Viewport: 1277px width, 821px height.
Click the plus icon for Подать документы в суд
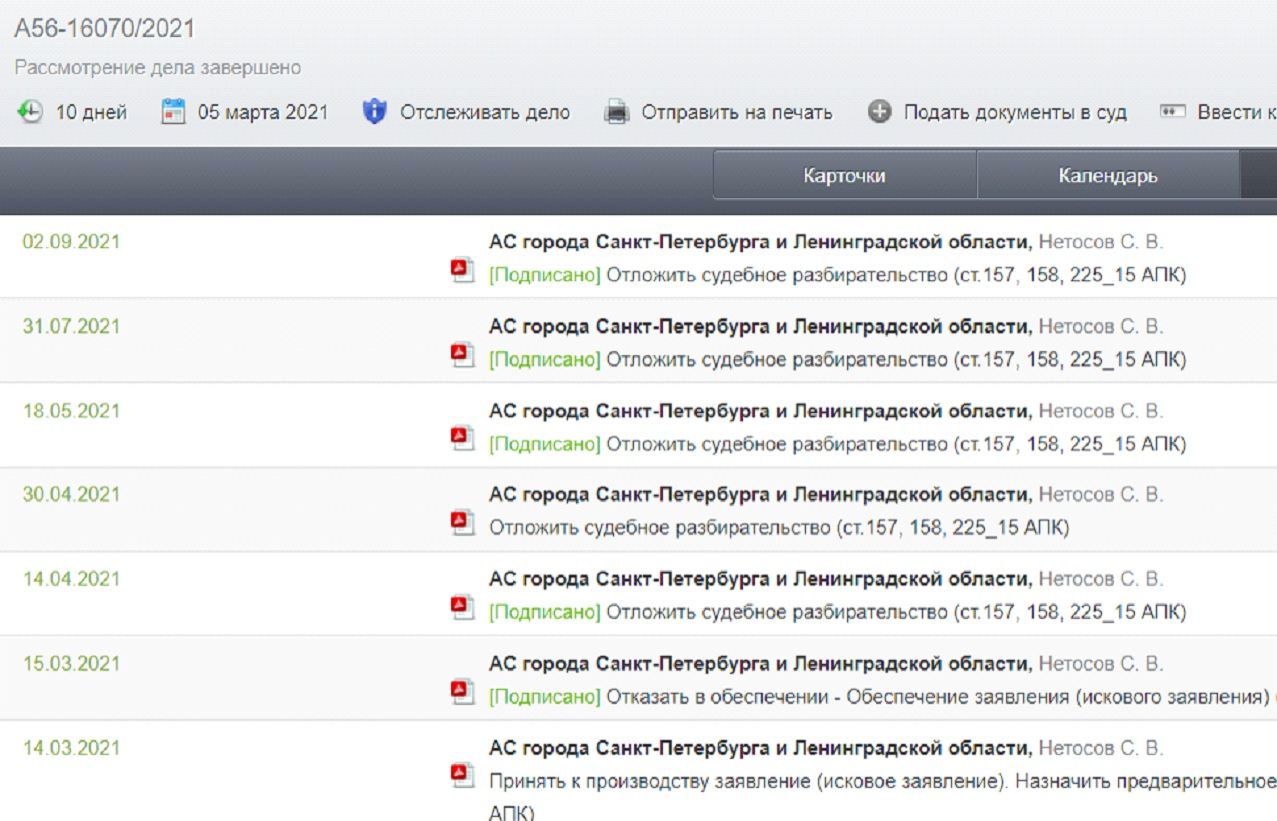tap(879, 112)
